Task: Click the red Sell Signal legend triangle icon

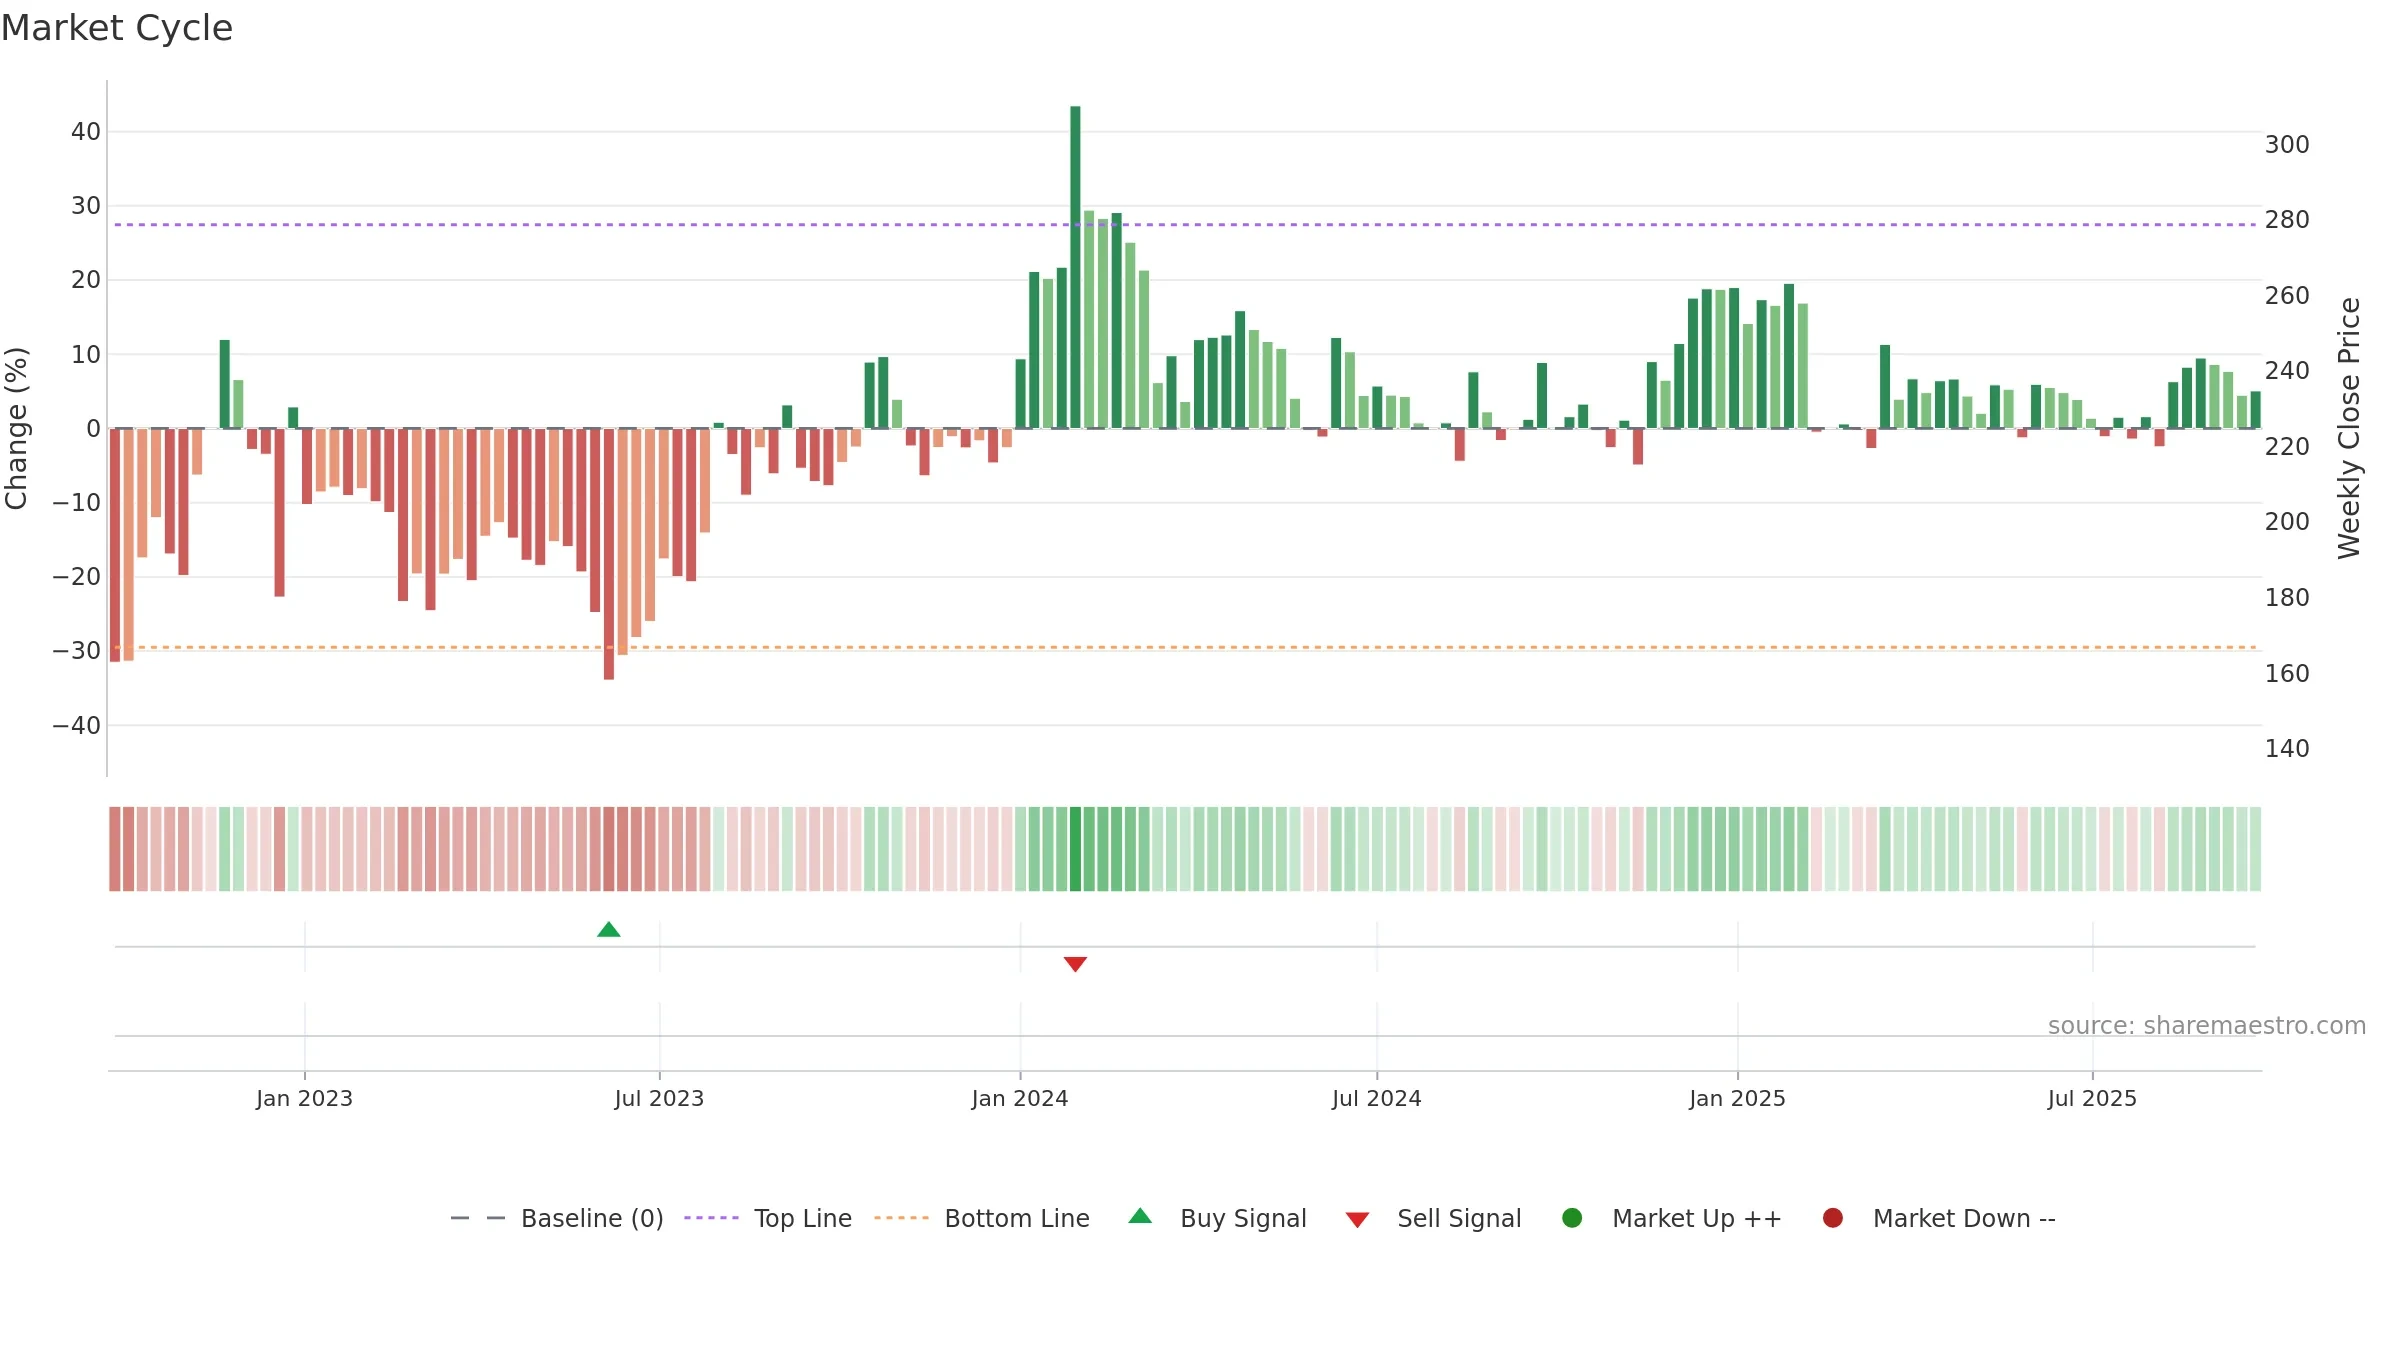Action: click(x=1357, y=1220)
